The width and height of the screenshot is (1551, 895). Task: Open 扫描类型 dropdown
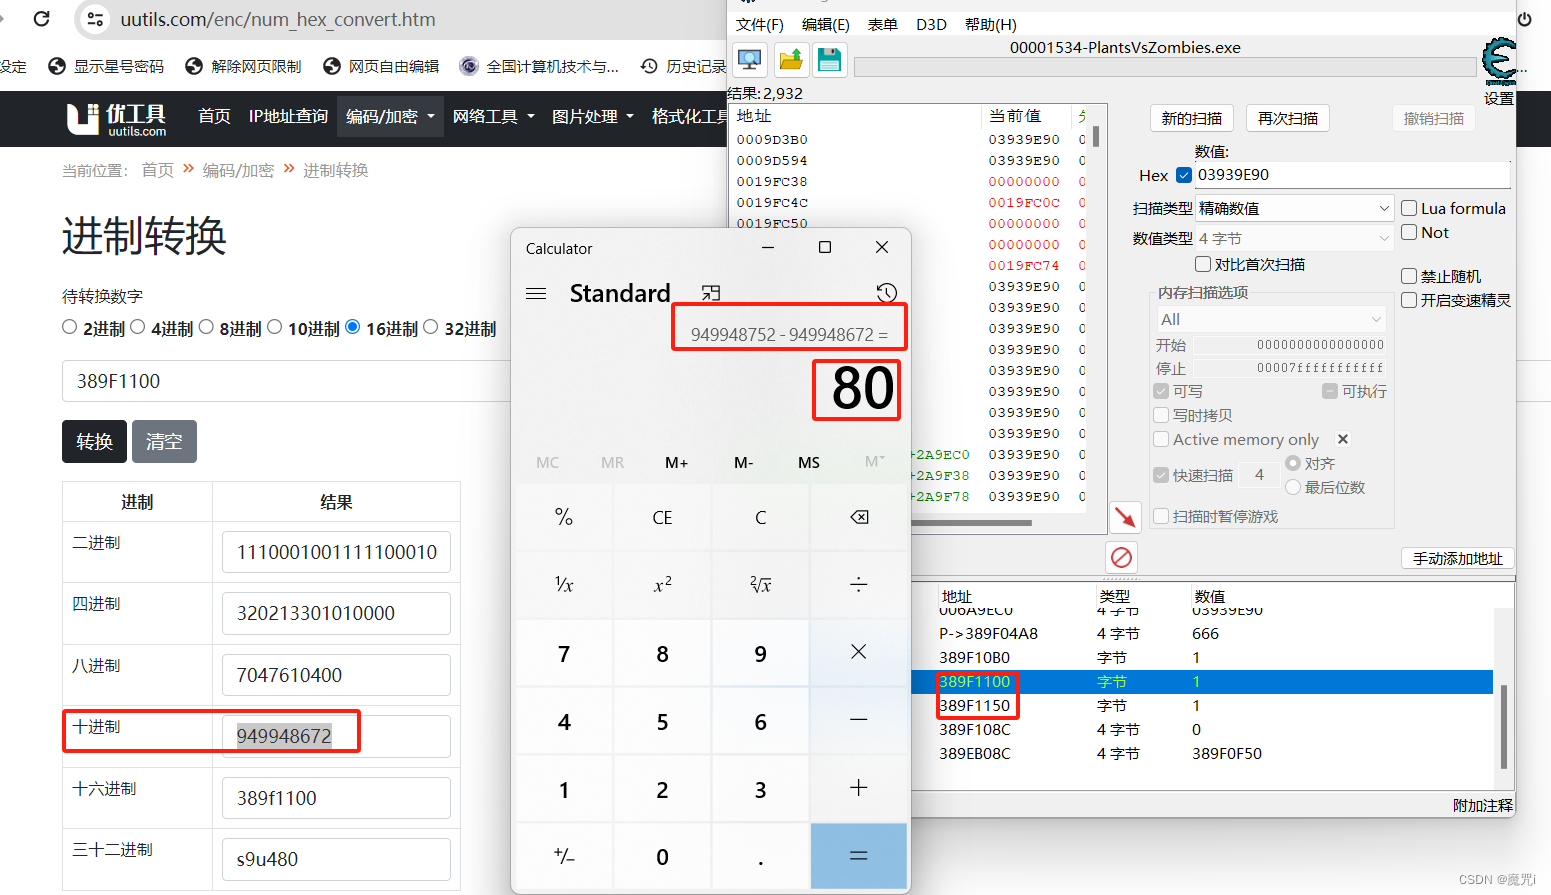tap(1294, 208)
